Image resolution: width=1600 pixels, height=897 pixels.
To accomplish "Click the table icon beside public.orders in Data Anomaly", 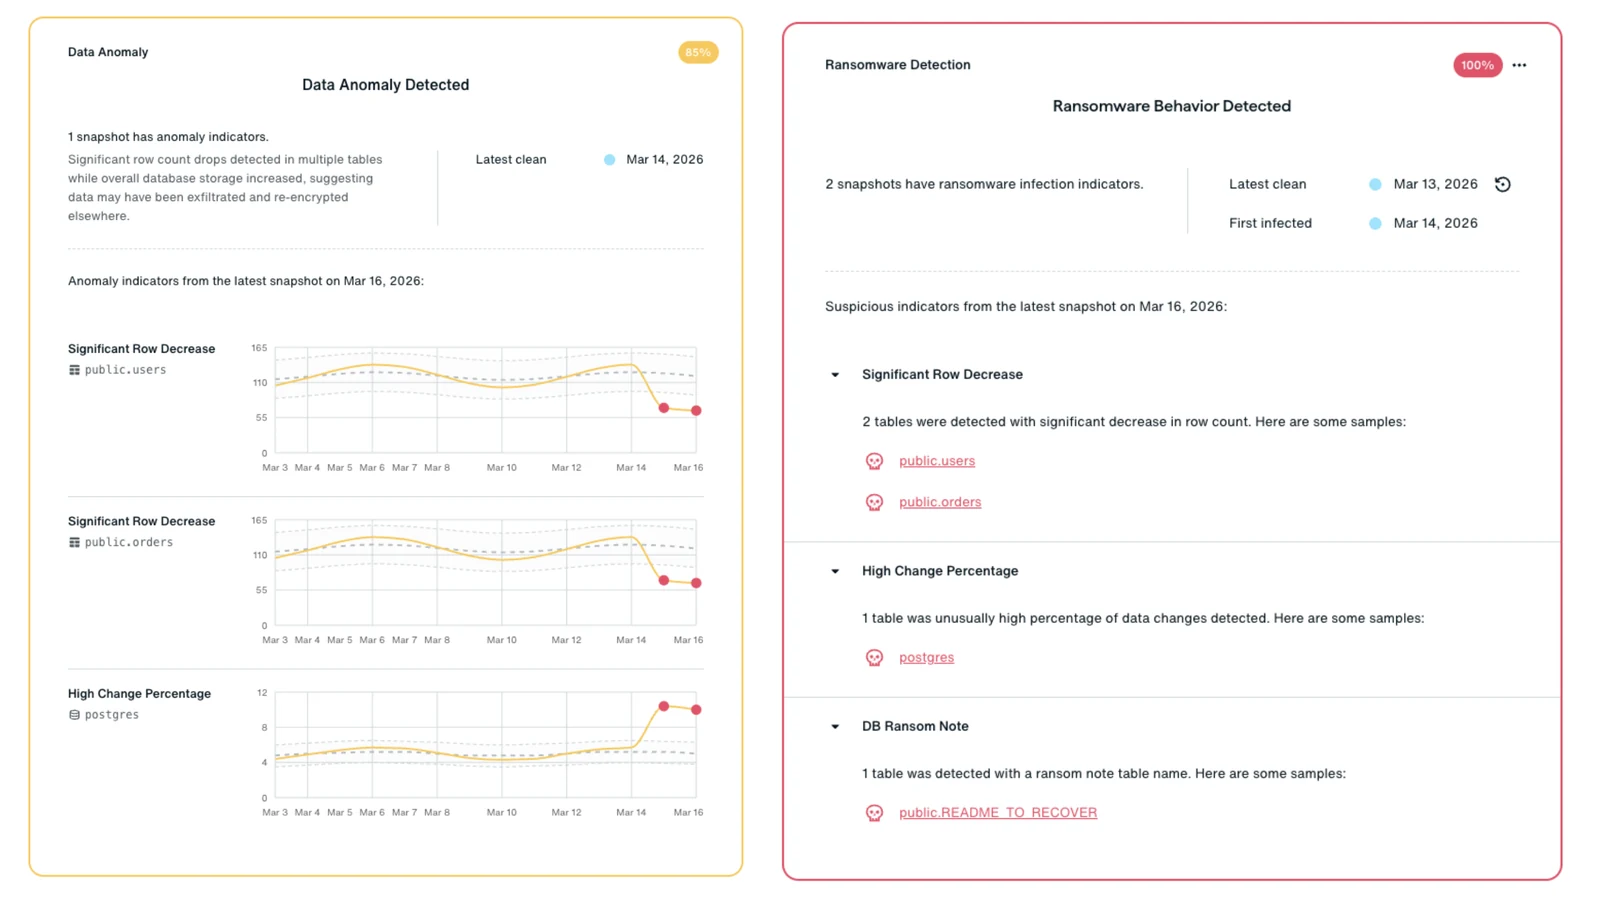I will 74,542.
